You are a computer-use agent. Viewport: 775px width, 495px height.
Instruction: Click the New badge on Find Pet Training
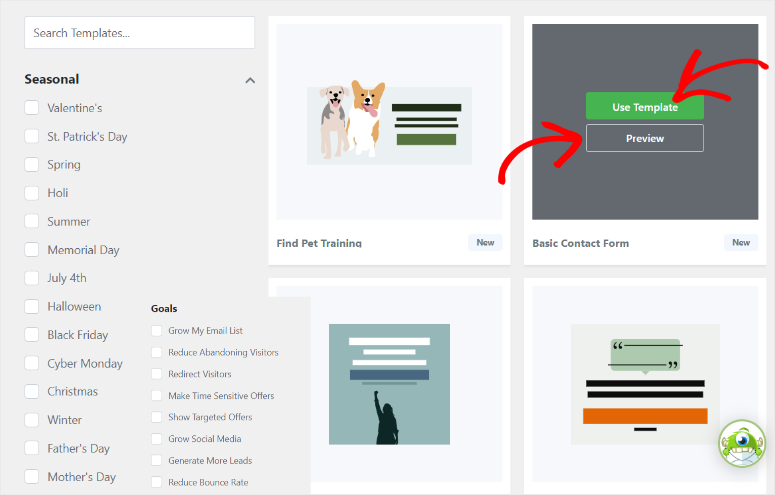point(485,242)
